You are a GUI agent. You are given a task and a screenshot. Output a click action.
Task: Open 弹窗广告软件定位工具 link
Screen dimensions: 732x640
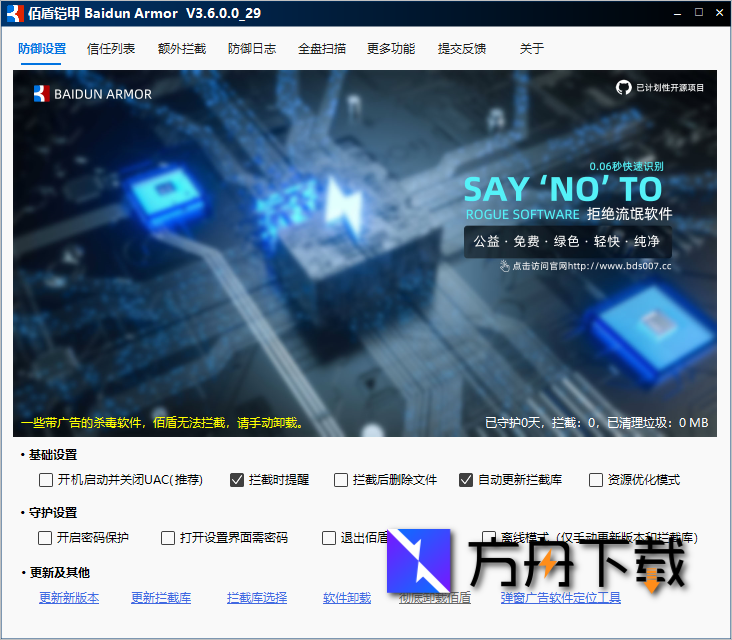pos(561,598)
